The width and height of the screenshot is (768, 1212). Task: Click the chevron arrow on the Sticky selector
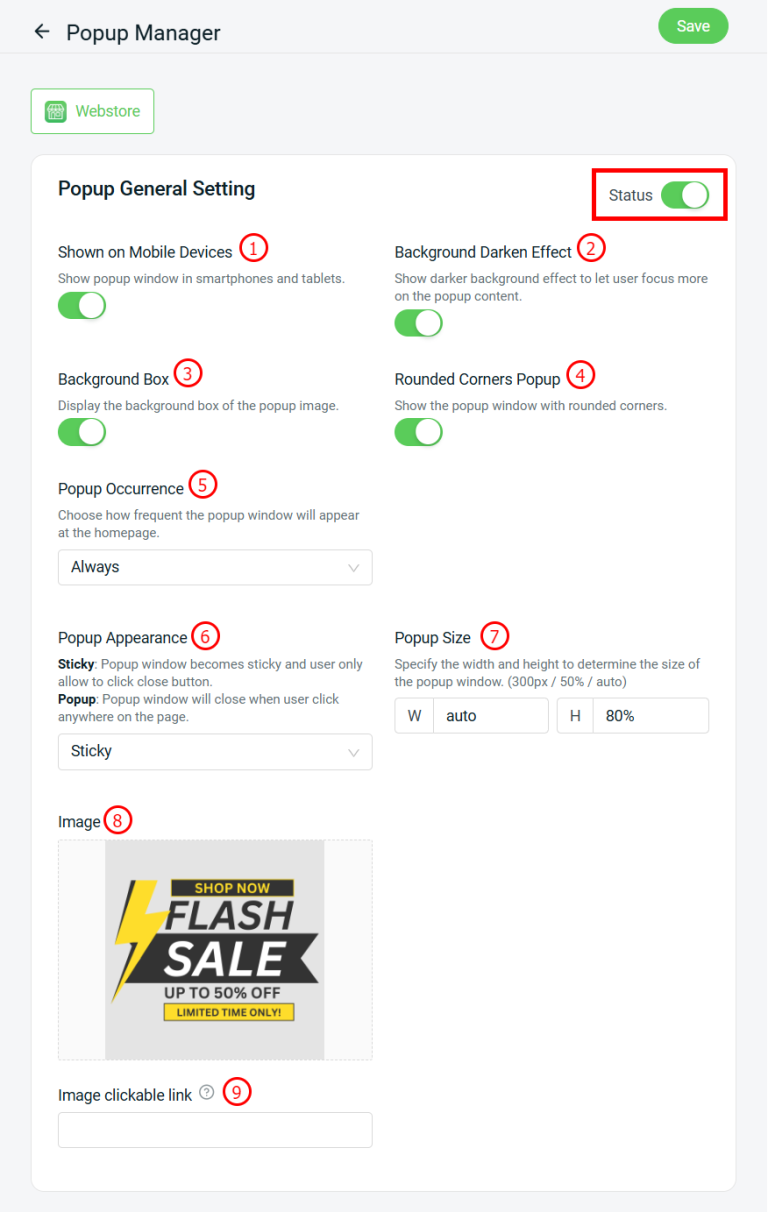pos(354,751)
